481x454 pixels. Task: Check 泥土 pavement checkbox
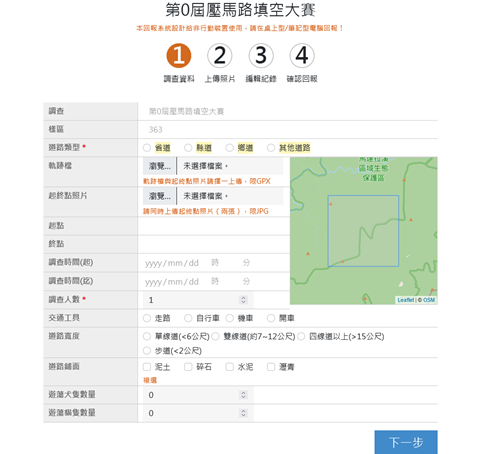[147, 367]
